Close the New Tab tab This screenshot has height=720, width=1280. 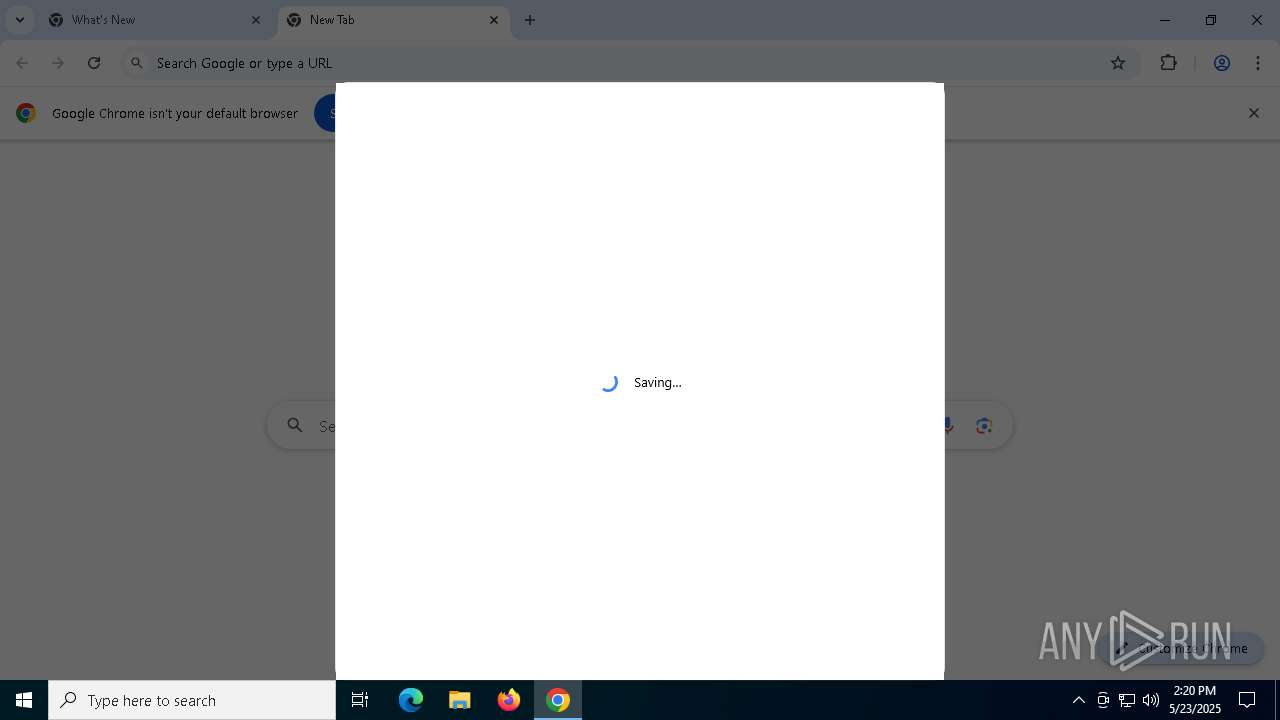click(494, 20)
